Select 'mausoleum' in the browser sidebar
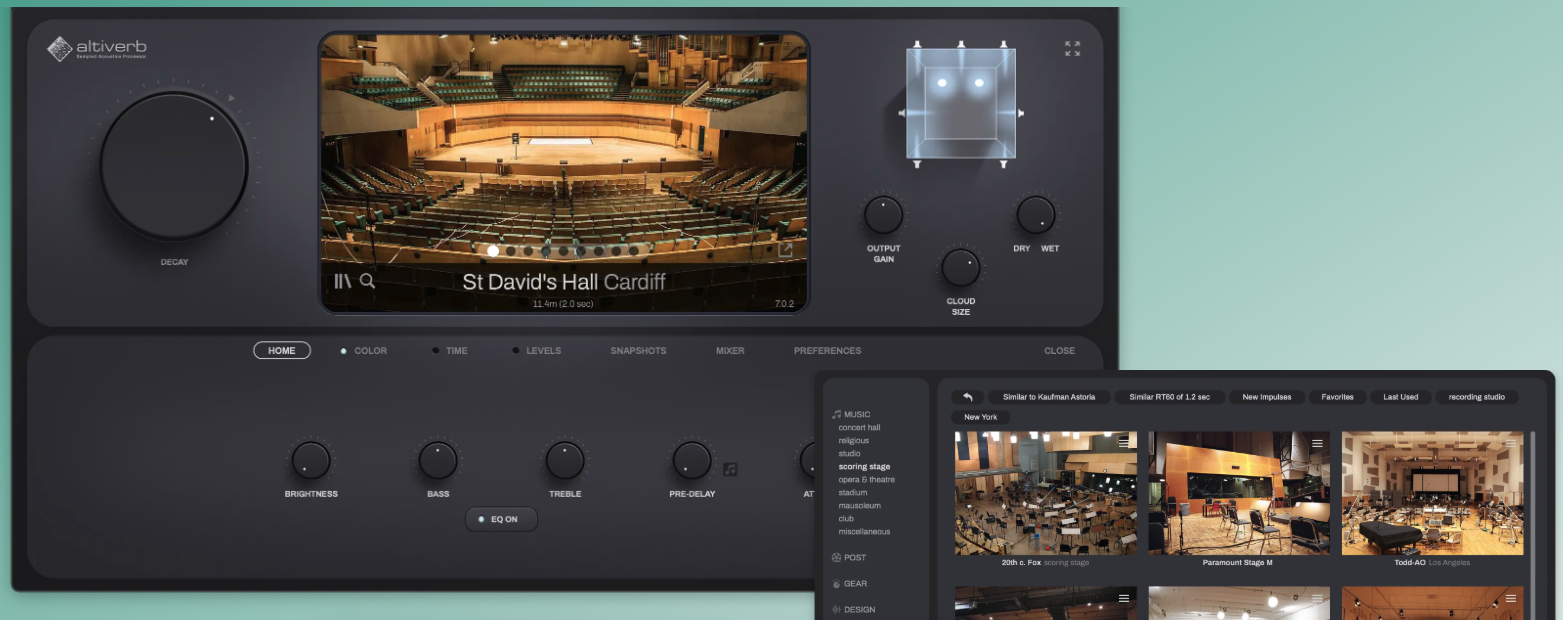 [x=860, y=506]
